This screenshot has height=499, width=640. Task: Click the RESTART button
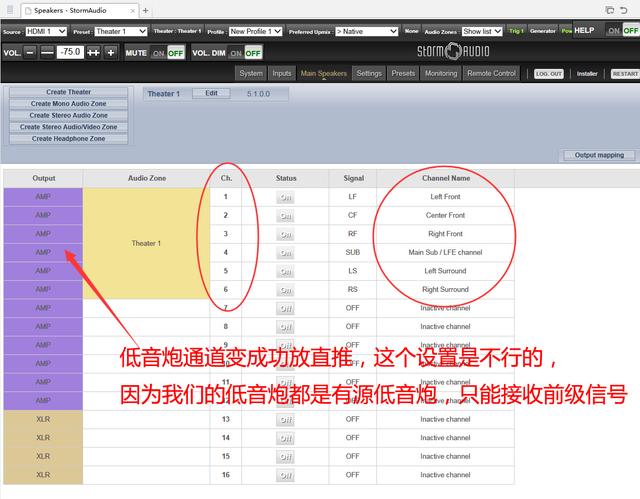[625, 74]
